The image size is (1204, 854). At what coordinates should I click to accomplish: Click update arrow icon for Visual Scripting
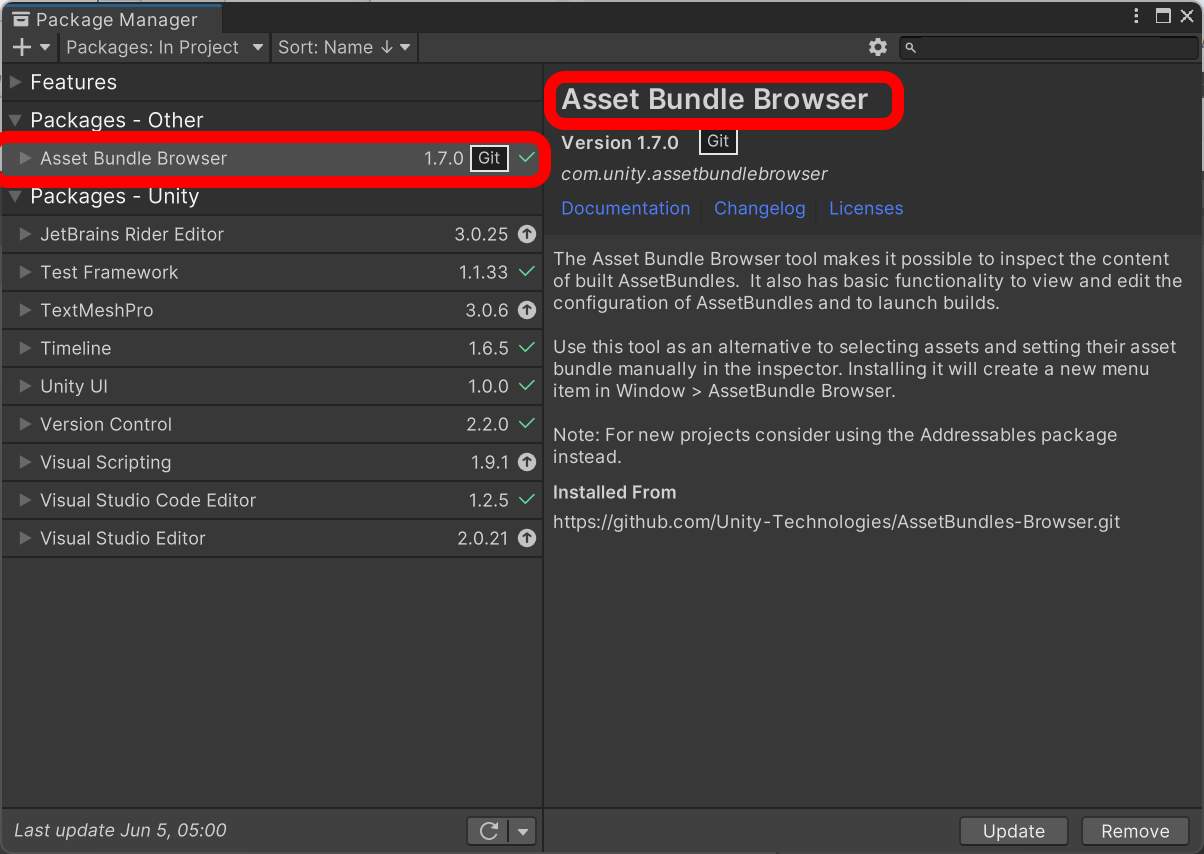(527, 462)
